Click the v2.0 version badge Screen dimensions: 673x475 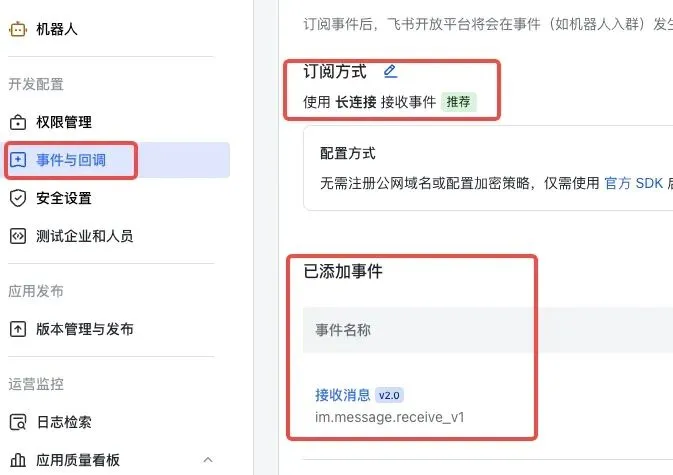tap(389, 395)
